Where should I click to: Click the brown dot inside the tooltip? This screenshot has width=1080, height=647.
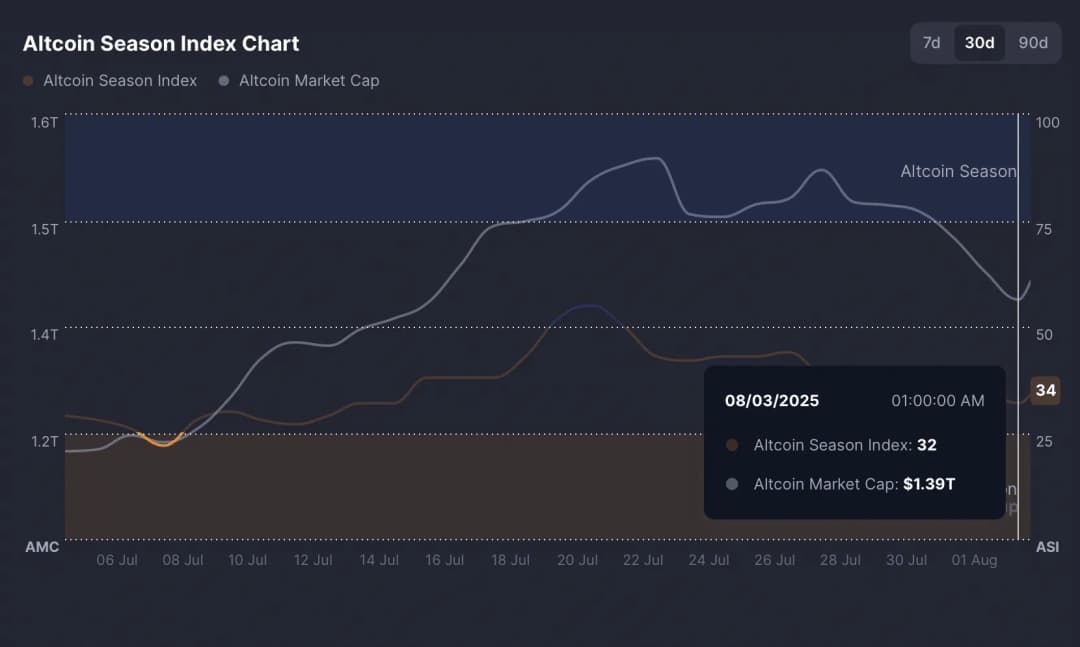coord(732,445)
